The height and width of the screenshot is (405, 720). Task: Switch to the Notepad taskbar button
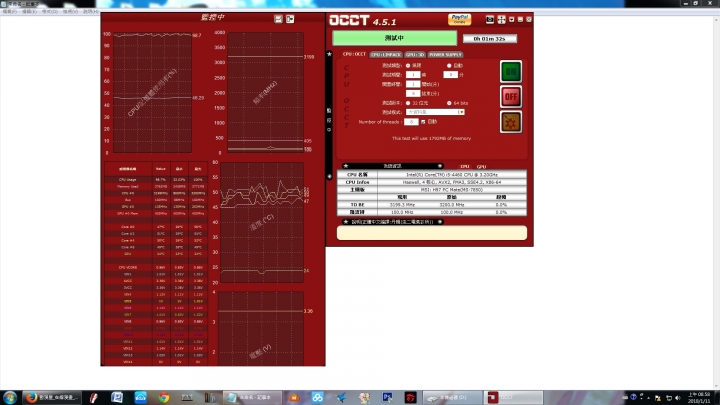252,397
